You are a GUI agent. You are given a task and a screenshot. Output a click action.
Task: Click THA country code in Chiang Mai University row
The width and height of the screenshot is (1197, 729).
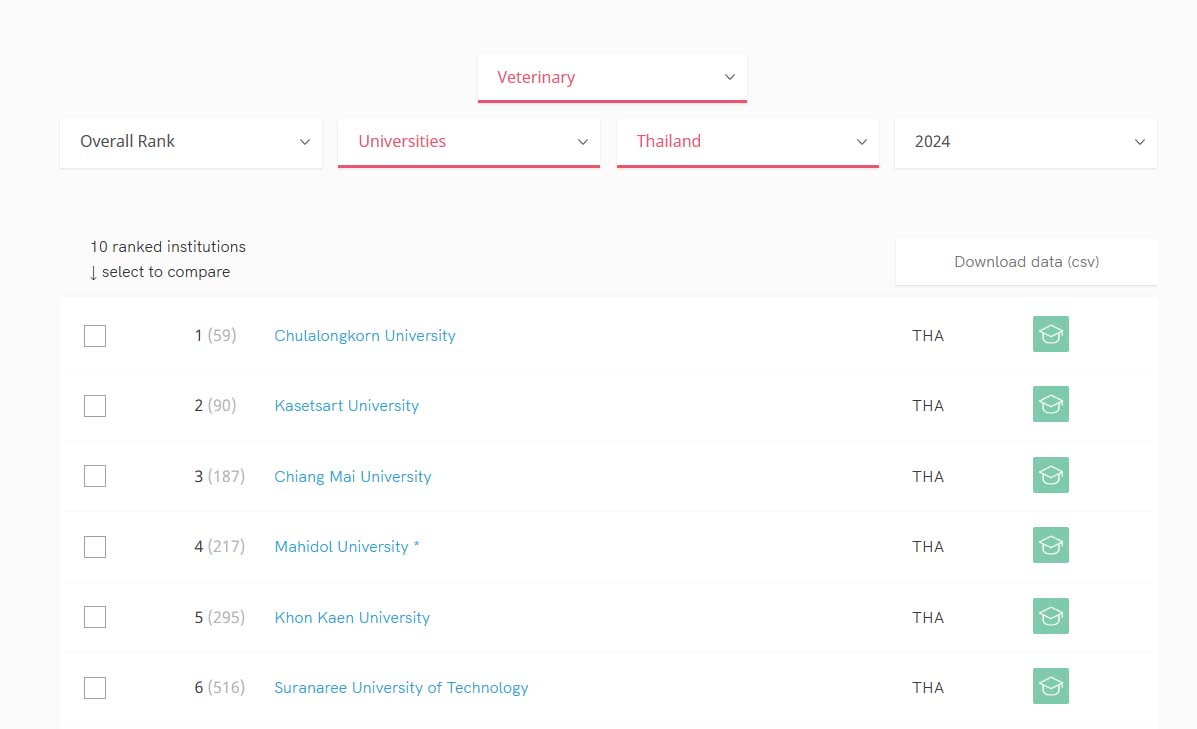928,476
